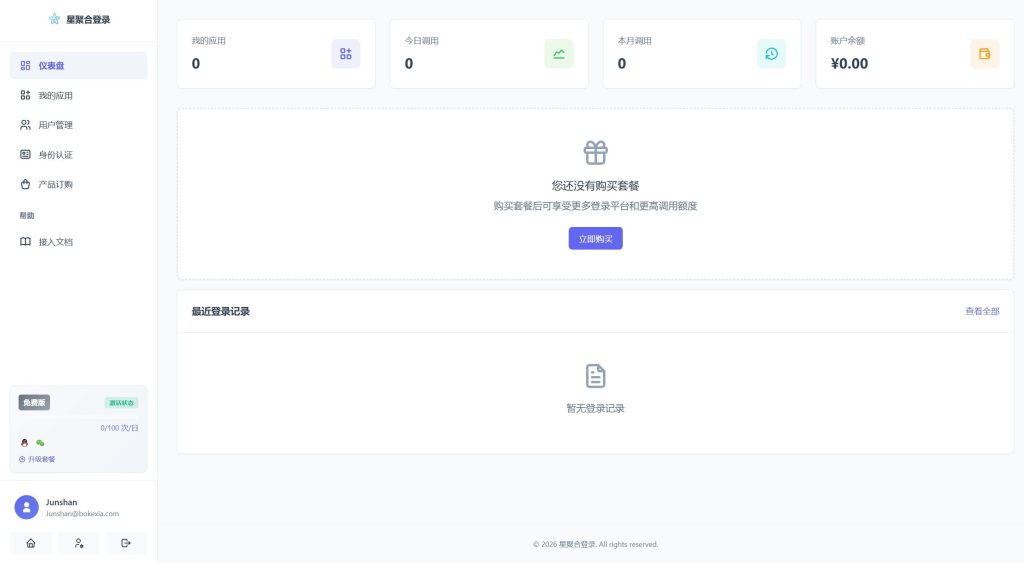Click the WeChat platform icon
1024x563 pixels.
coord(40,442)
